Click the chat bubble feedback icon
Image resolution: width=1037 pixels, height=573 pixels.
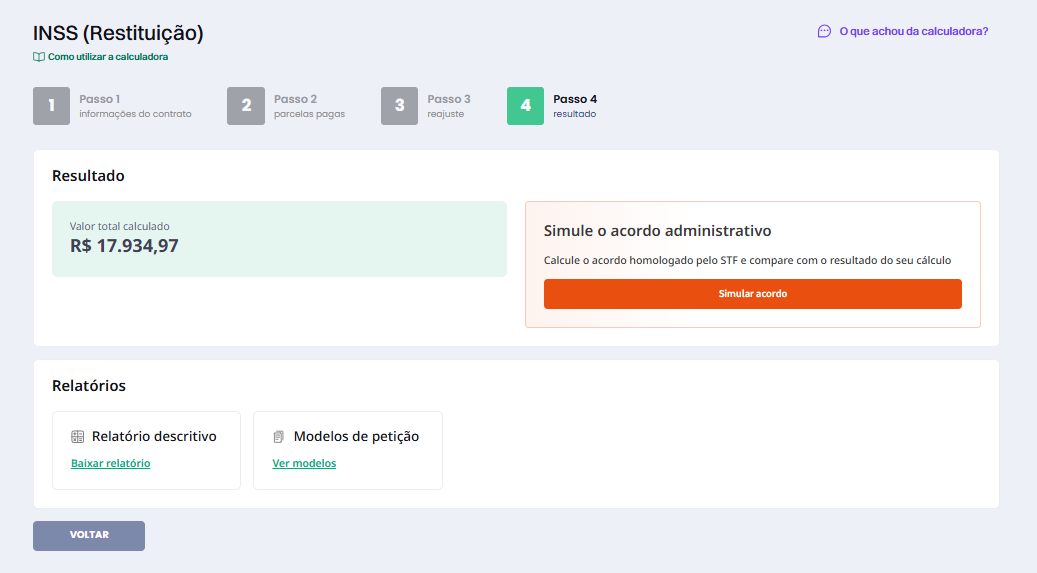824,31
